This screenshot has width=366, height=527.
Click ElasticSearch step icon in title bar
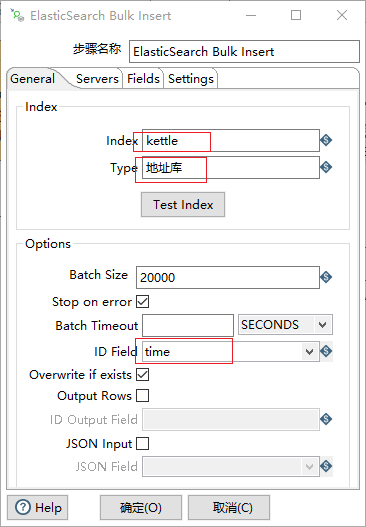pyautogui.click(x=17, y=15)
